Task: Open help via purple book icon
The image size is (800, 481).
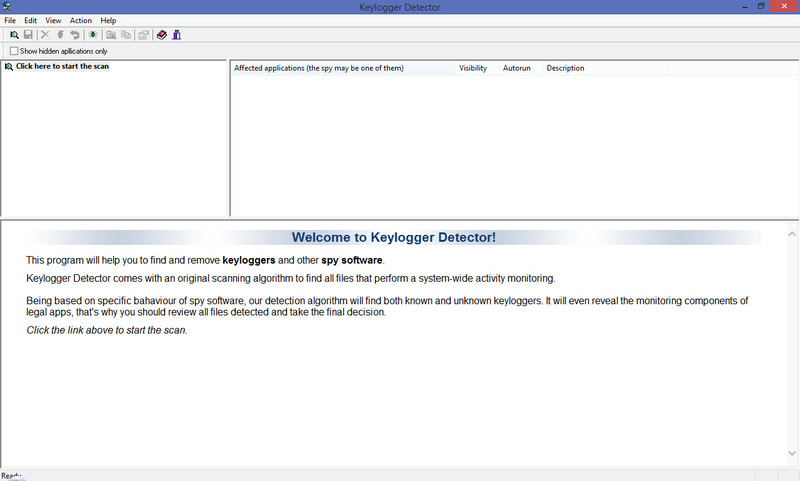Action: 162,35
